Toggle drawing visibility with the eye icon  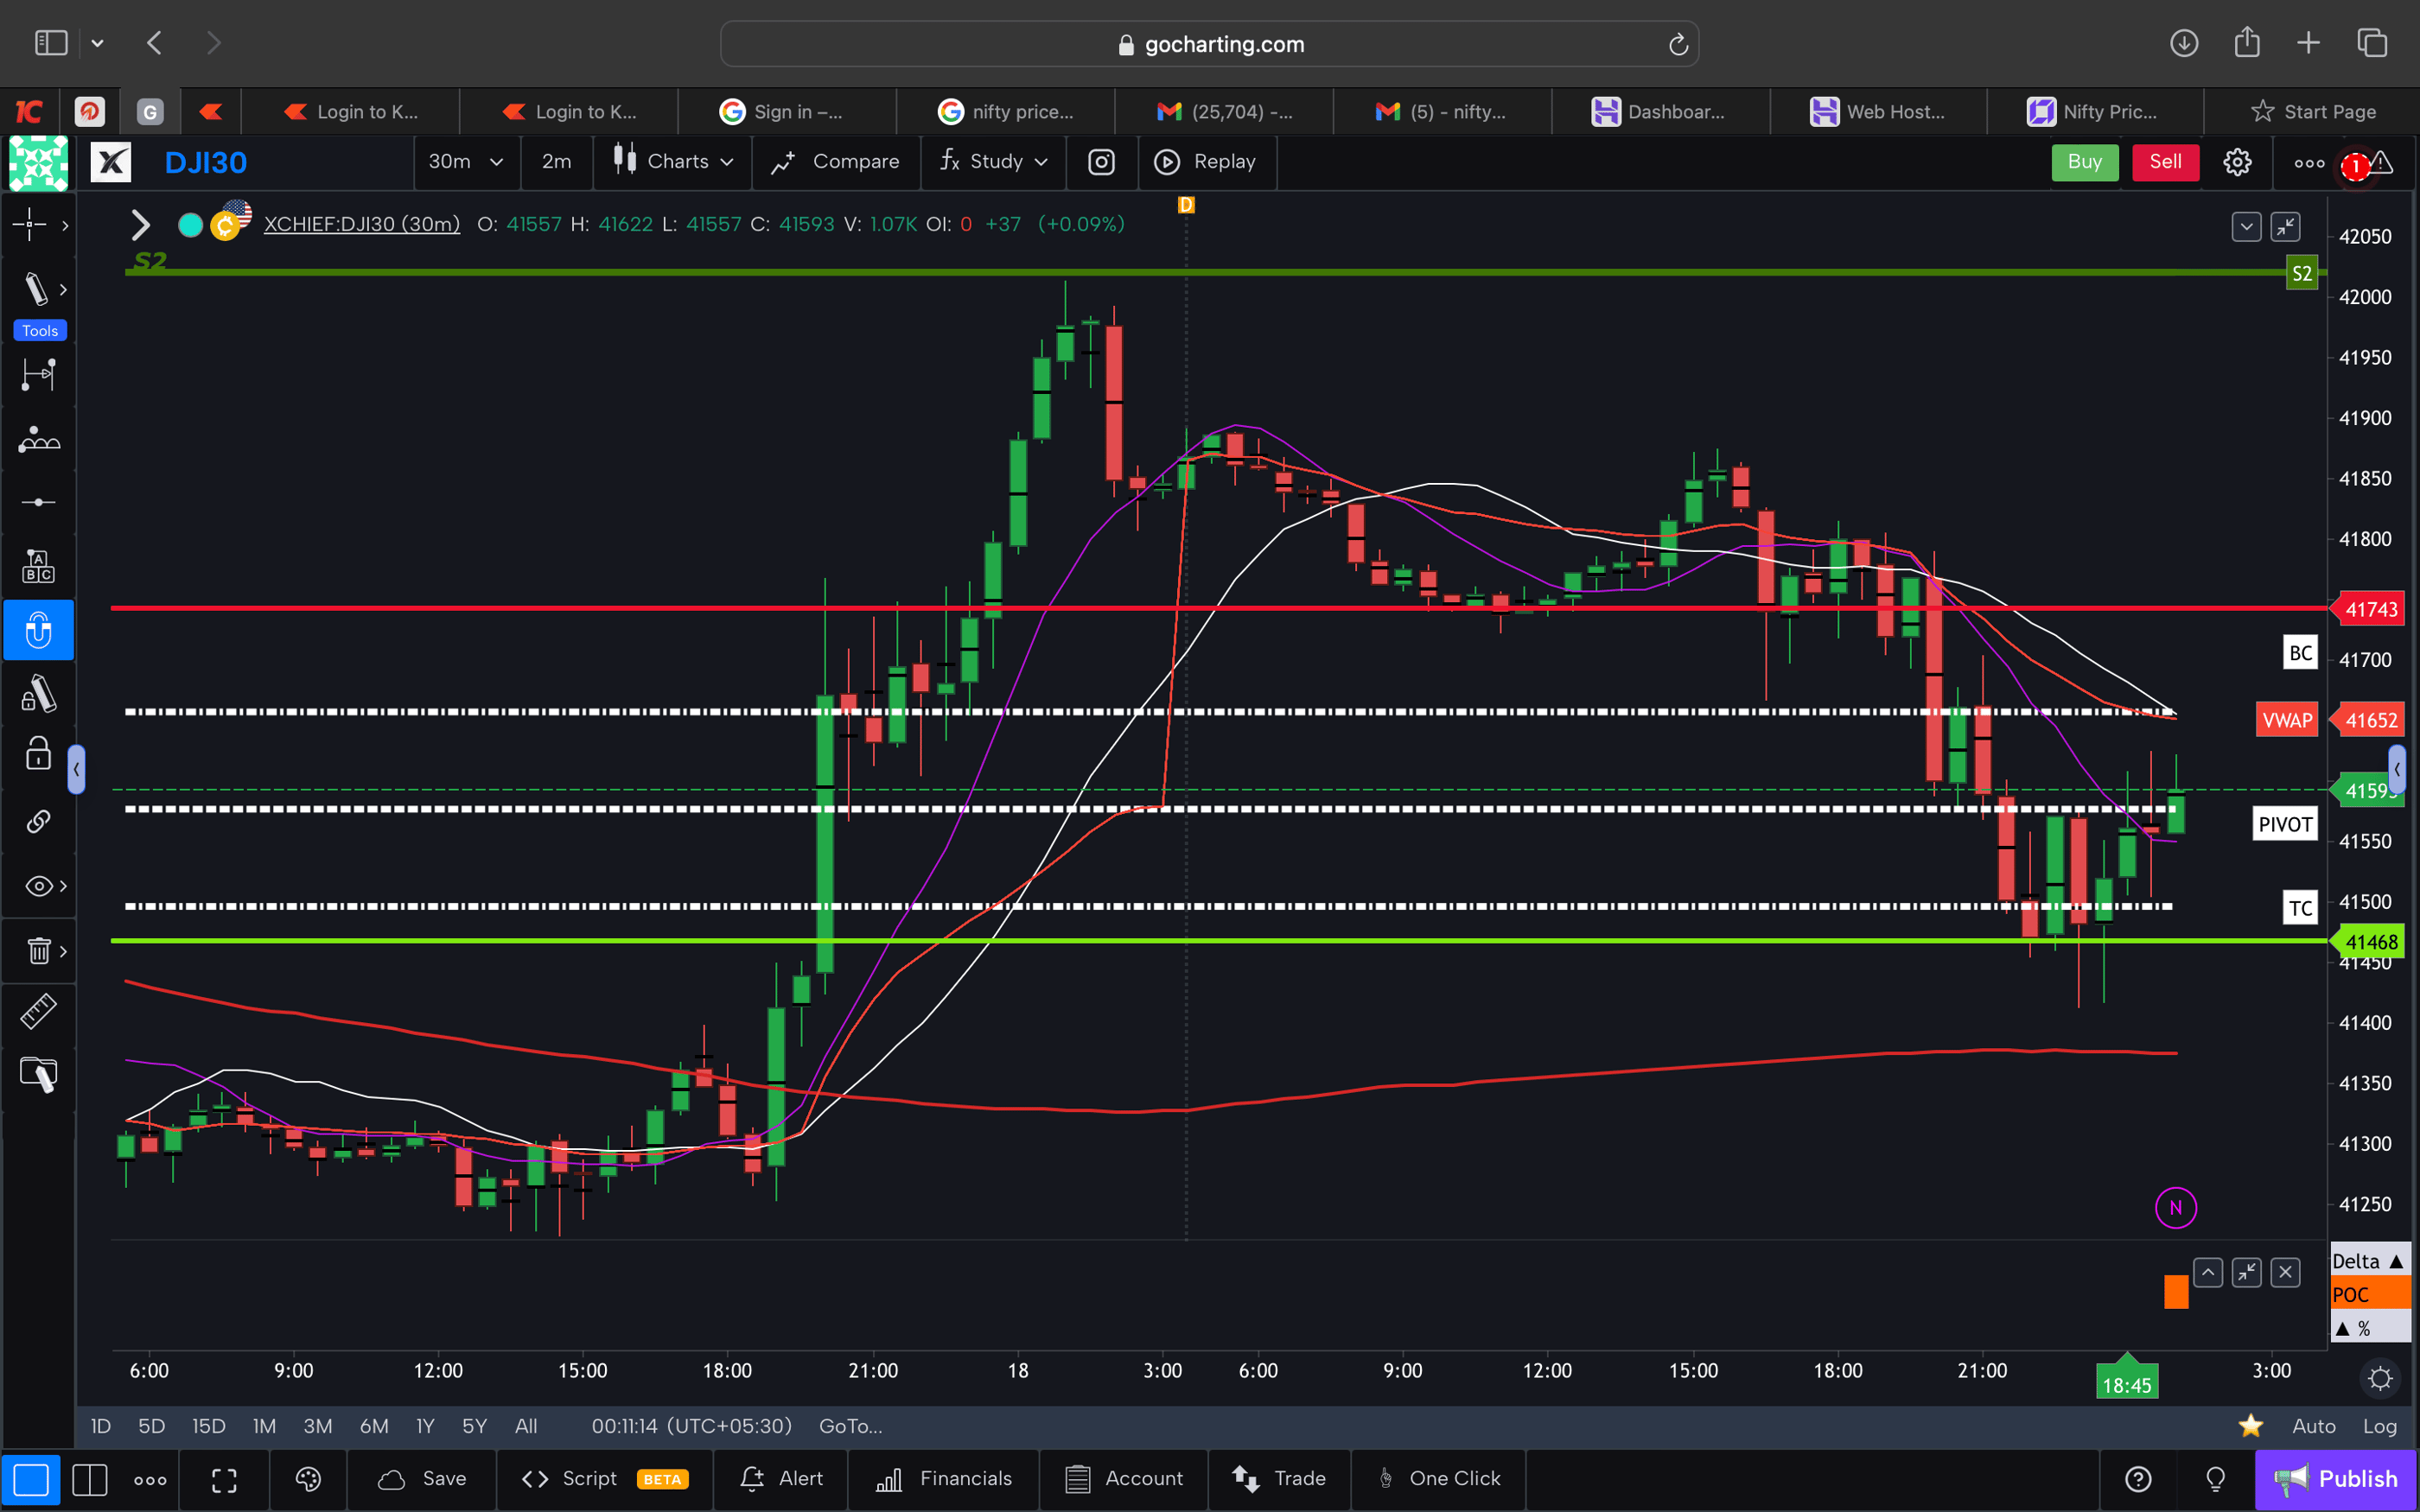36,885
